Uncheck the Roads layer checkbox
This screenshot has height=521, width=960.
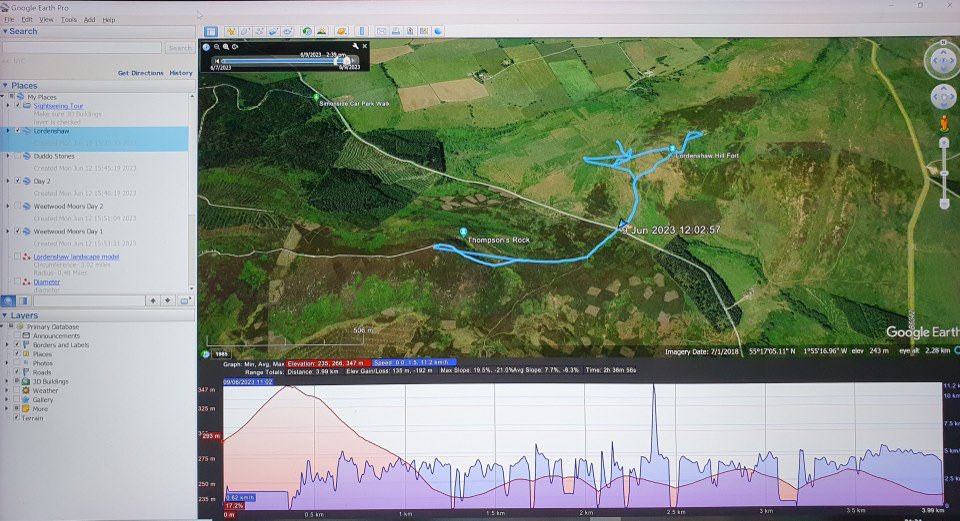(x=17, y=372)
